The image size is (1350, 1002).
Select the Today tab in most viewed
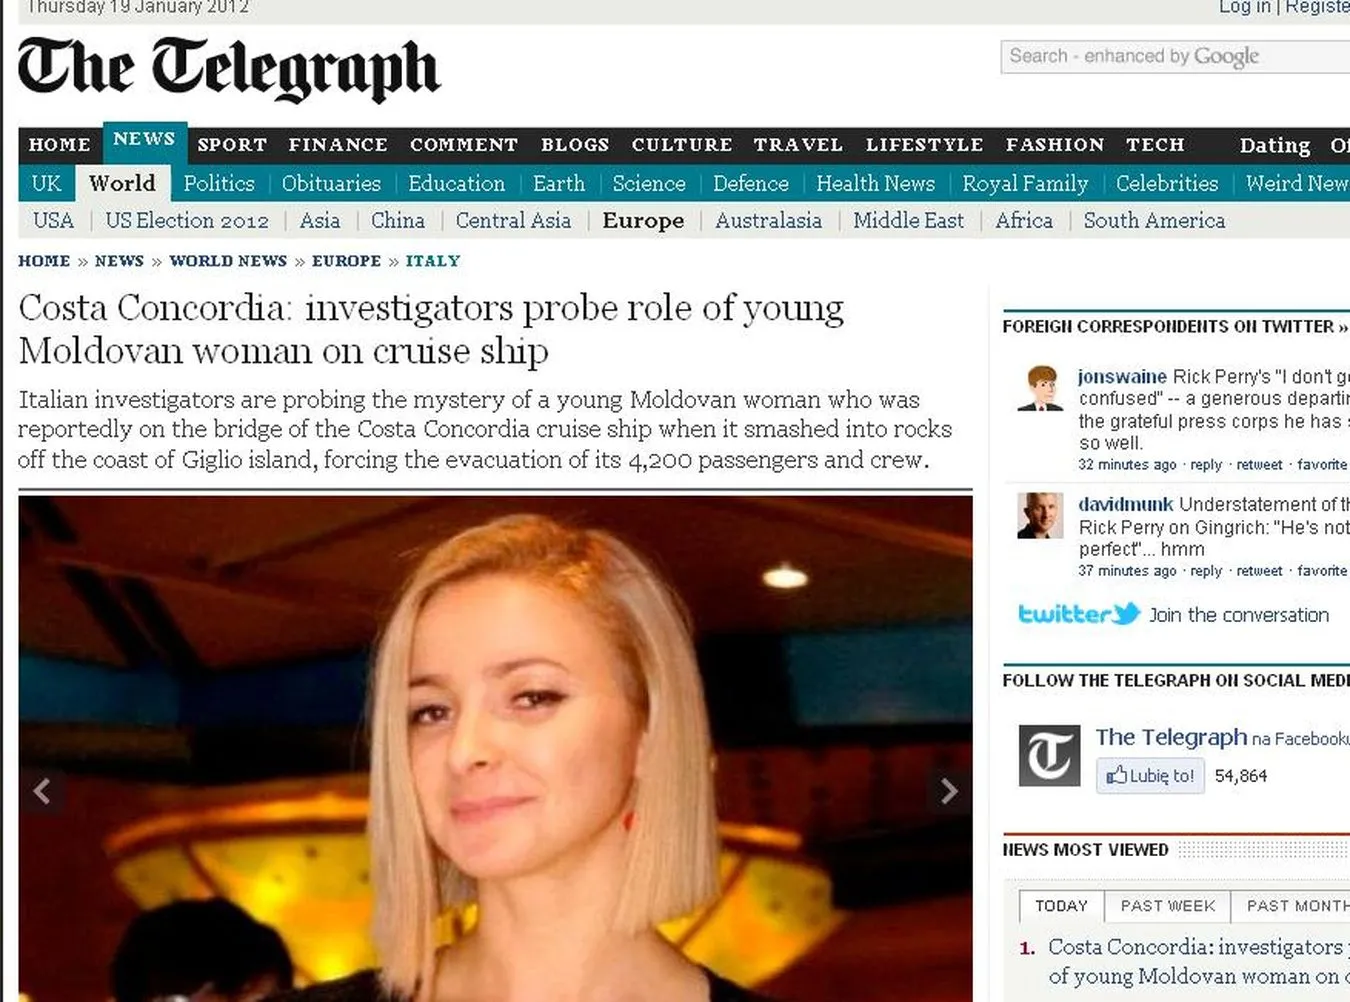pos(1061,906)
